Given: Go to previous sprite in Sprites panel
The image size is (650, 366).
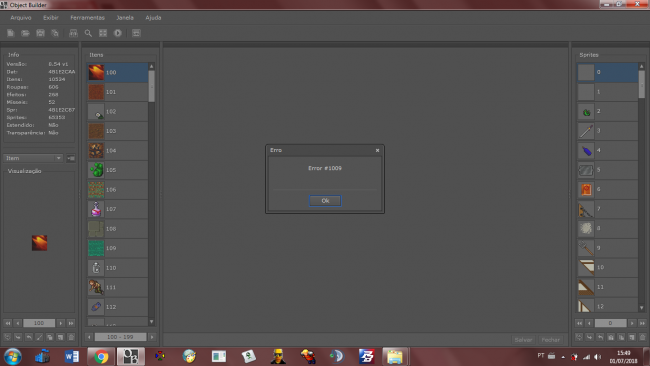Looking at the screenshot, I should click(589, 323).
